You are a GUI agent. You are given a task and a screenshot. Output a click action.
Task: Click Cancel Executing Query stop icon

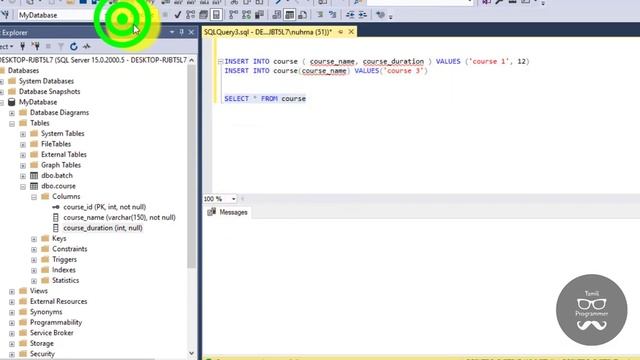pyautogui.click(x=165, y=15)
